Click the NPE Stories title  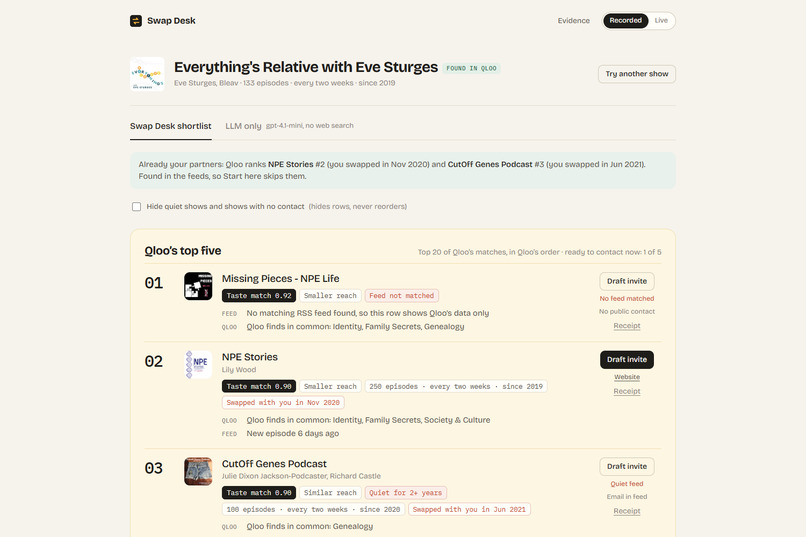point(250,357)
